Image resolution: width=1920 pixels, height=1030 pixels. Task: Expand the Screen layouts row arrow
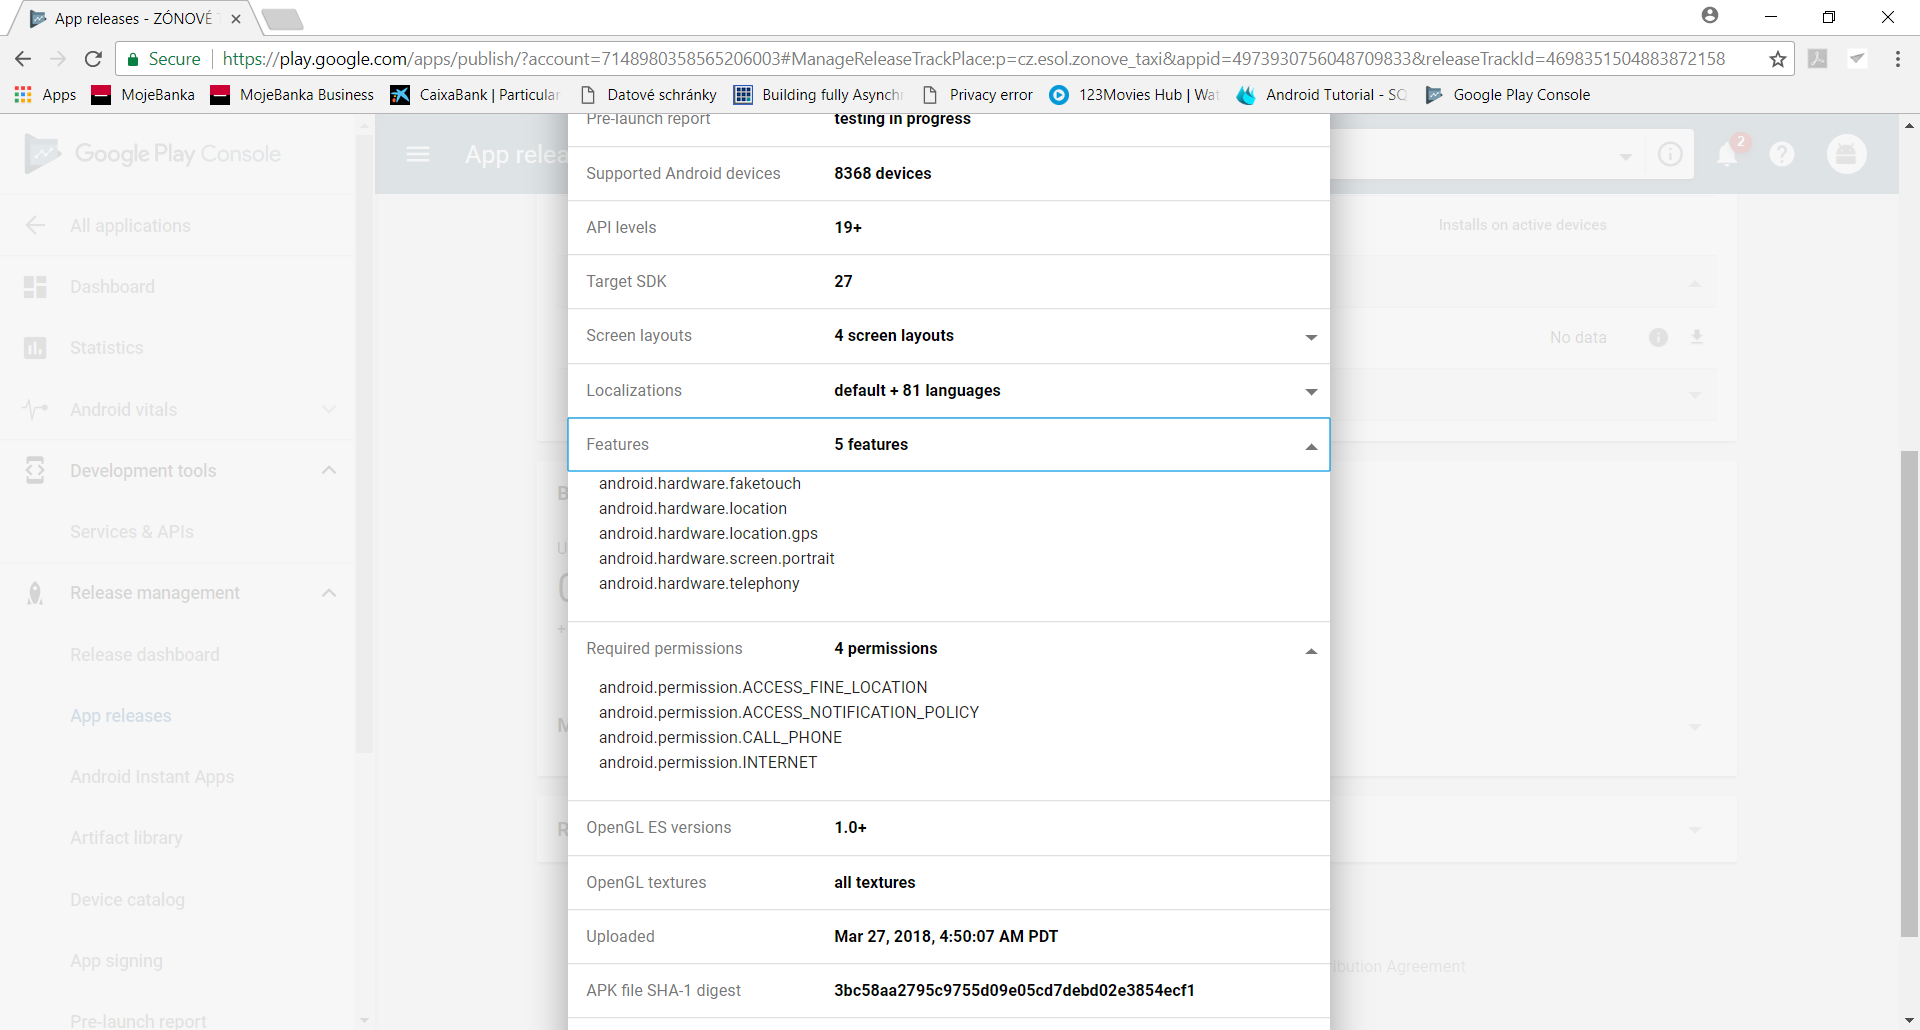[x=1311, y=337]
